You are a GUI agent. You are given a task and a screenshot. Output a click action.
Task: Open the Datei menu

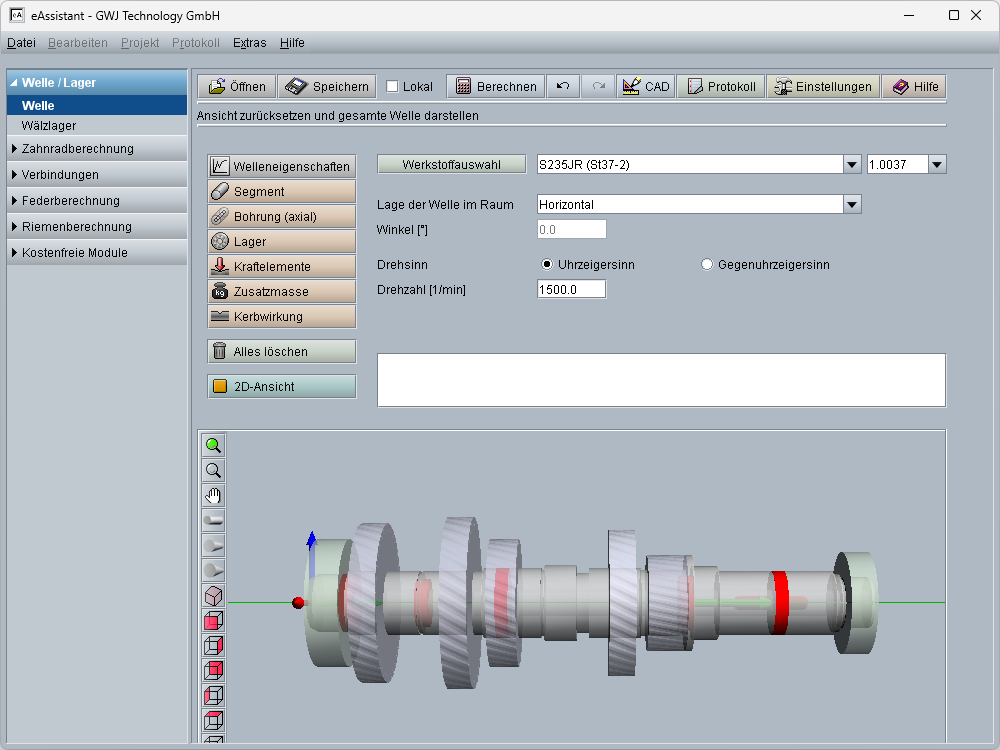tap(21, 43)
